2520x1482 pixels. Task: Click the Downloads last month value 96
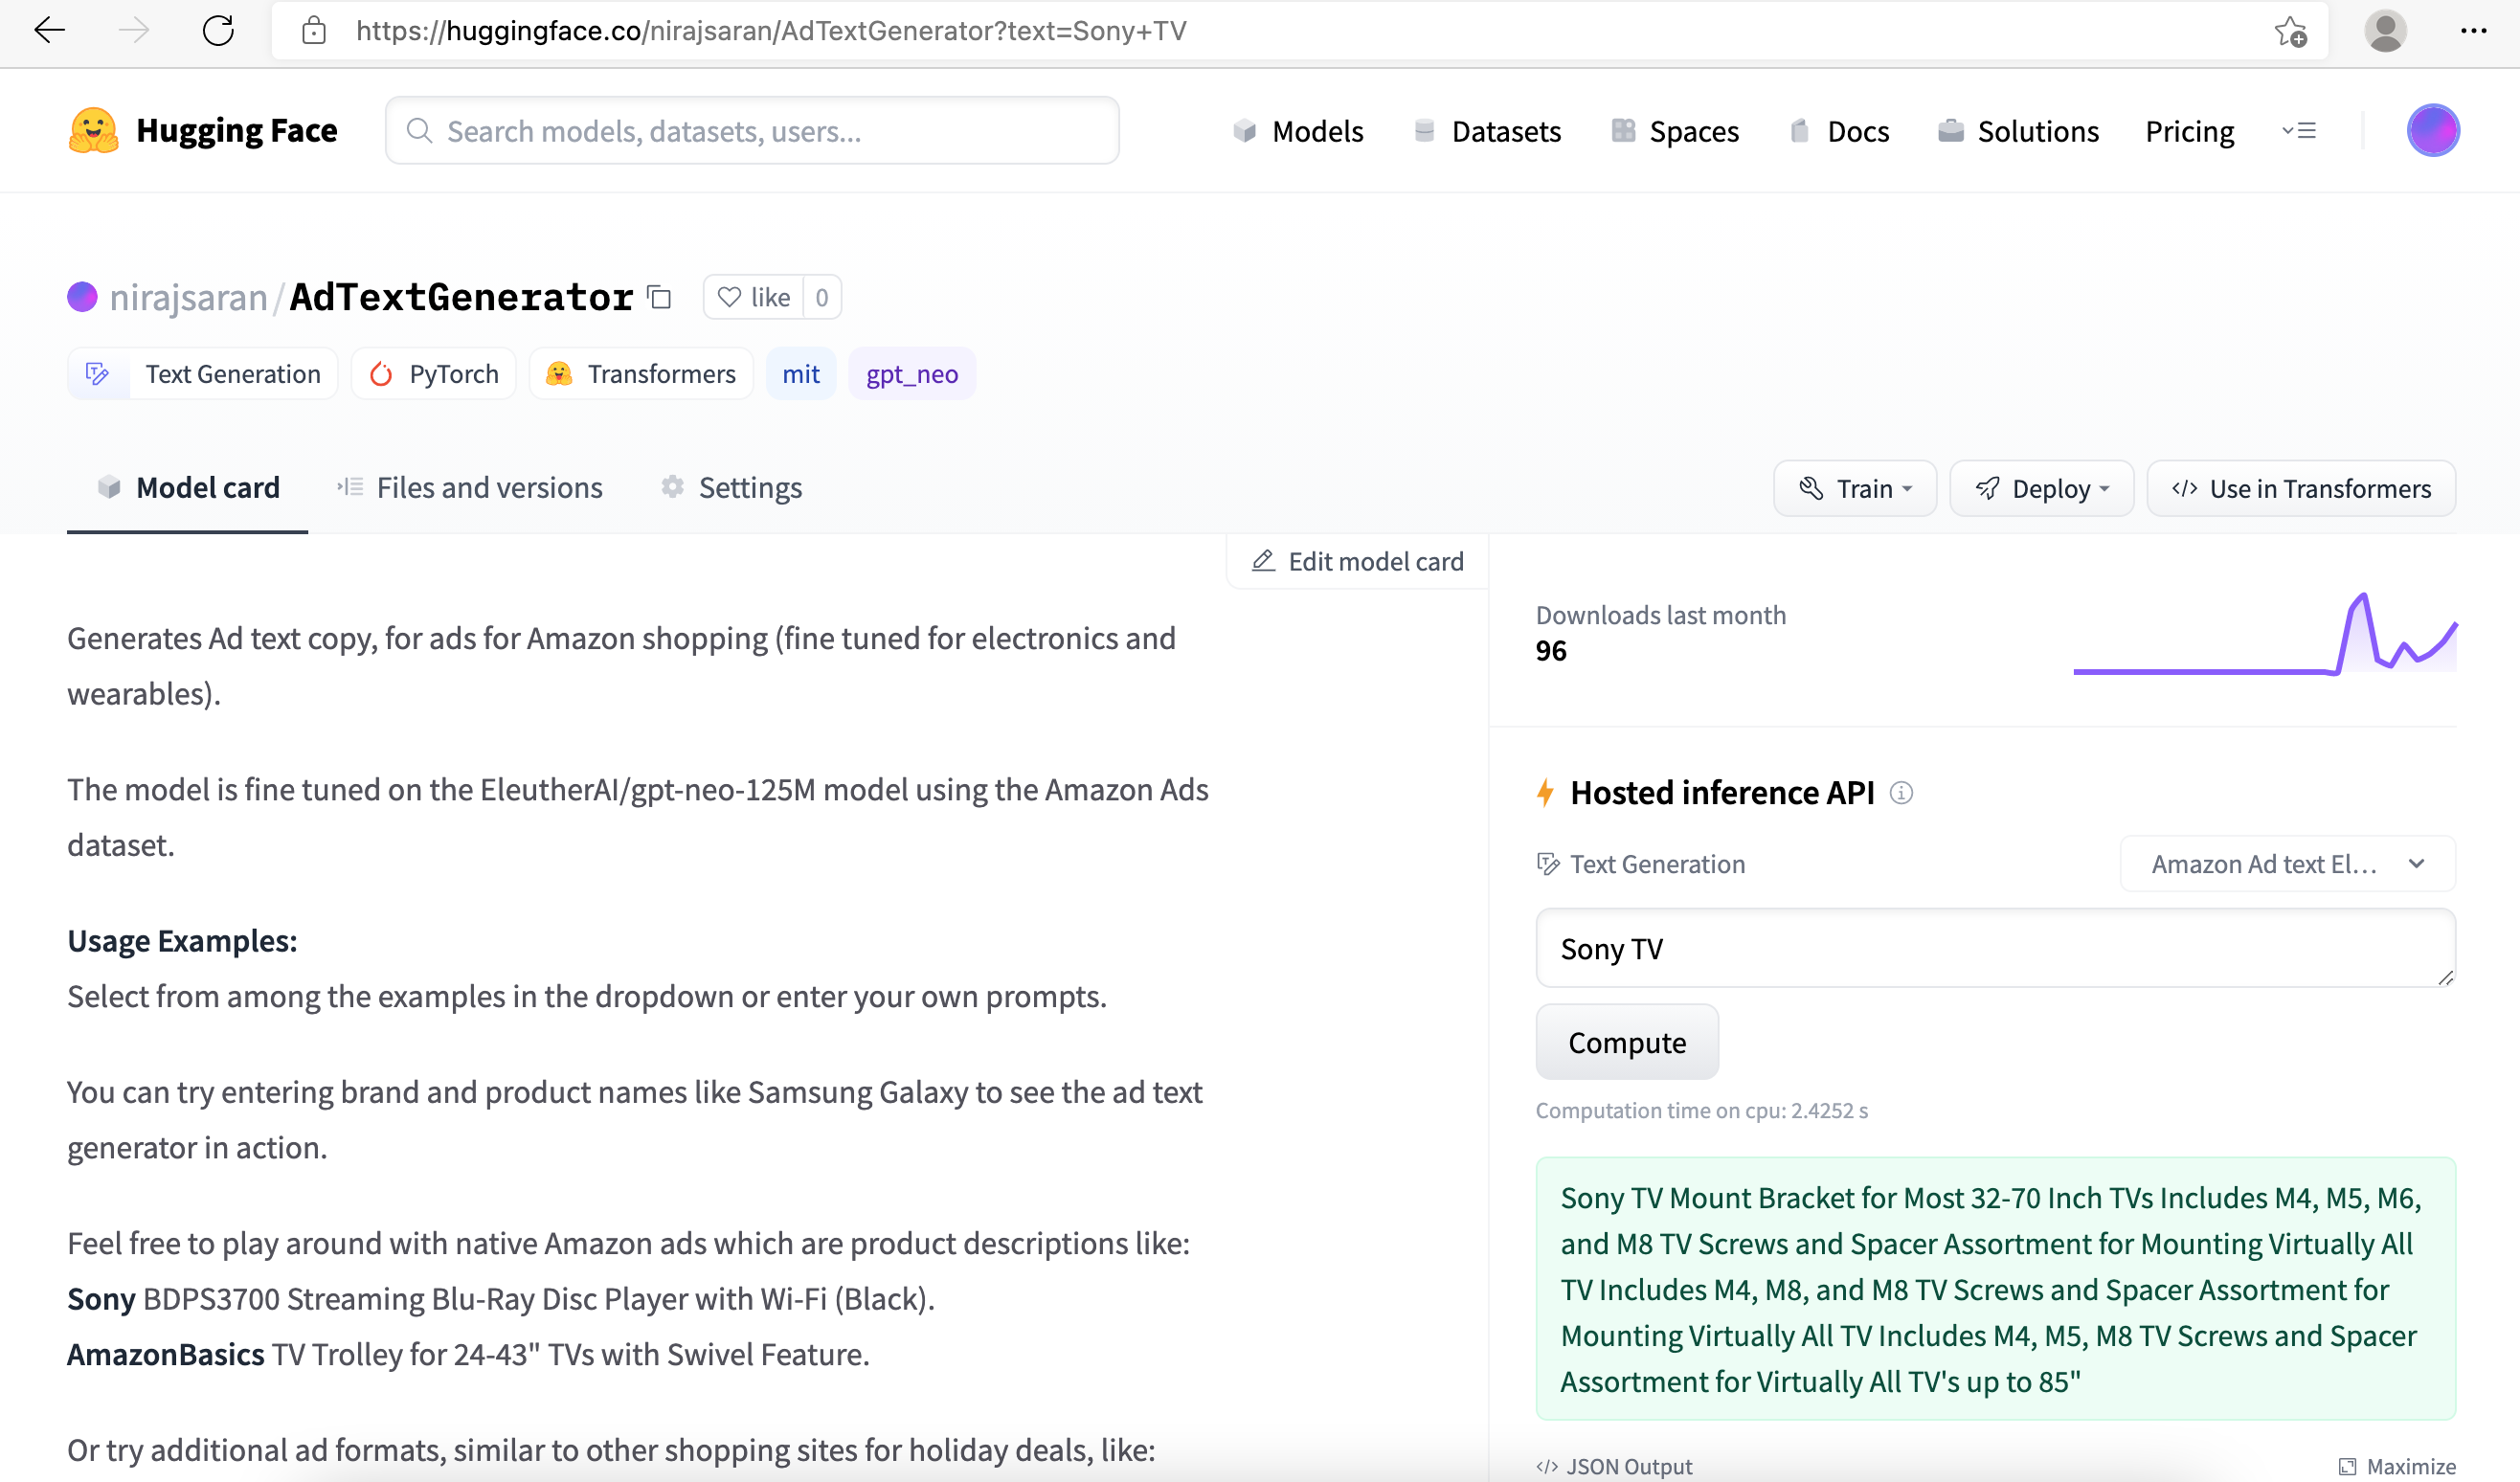1551,651
